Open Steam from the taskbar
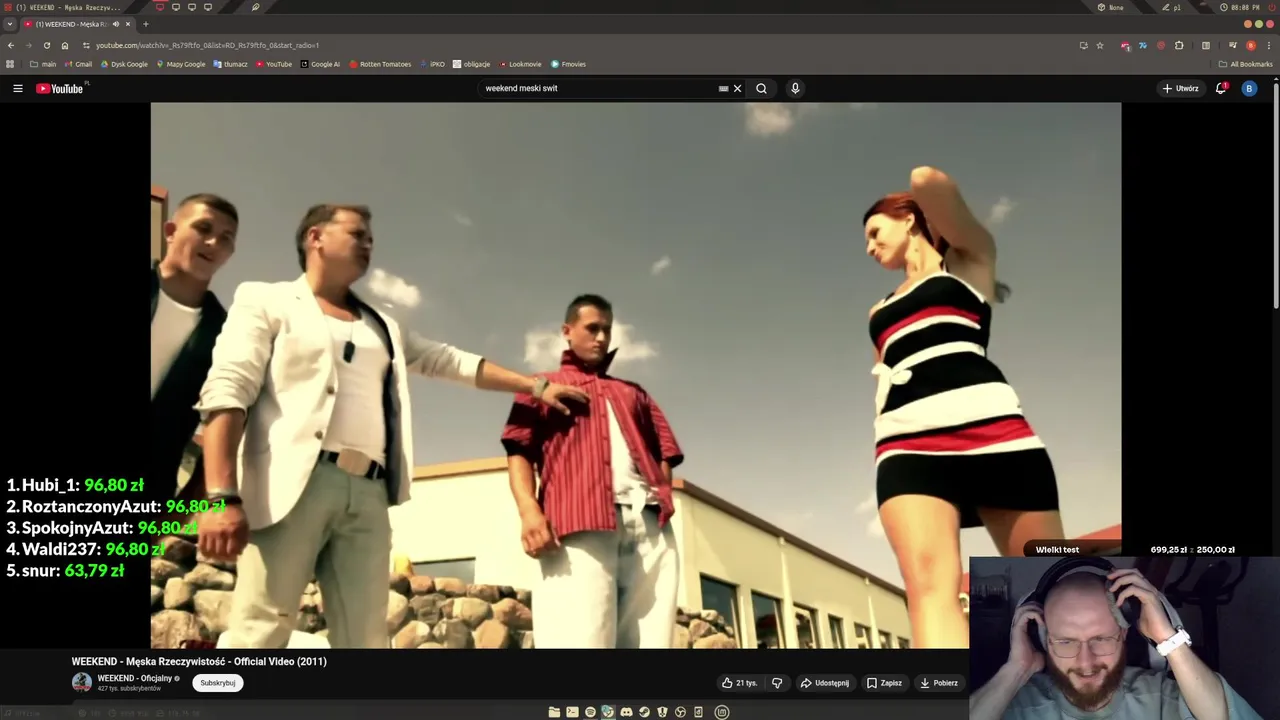This screenshot has width=1280, height=720. click(x=644, y=712)
